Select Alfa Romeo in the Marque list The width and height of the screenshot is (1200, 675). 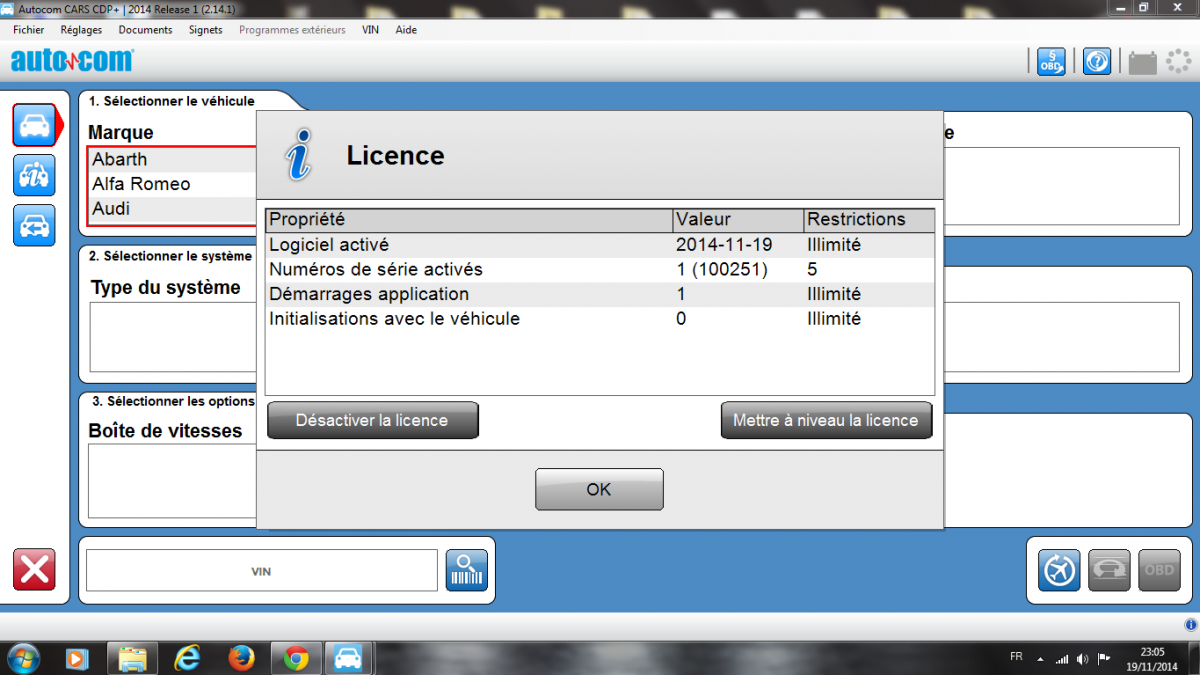point(172,184)
